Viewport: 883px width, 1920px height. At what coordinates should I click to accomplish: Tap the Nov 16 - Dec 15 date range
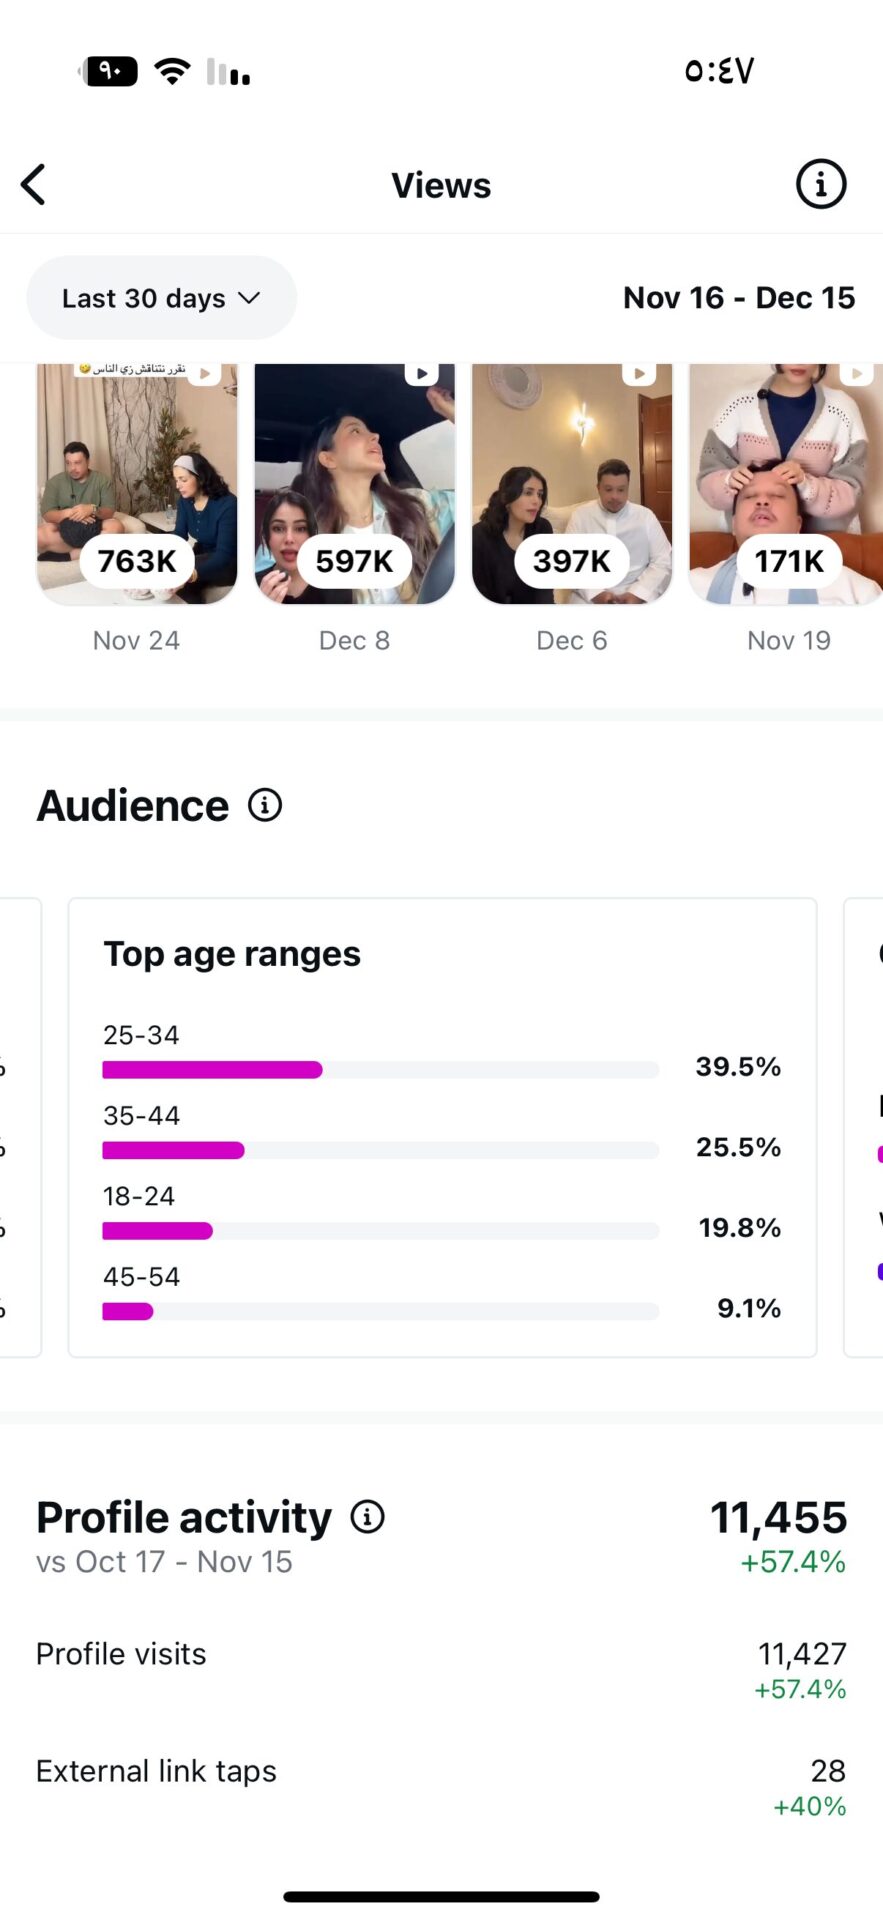[x=739, y=298]
